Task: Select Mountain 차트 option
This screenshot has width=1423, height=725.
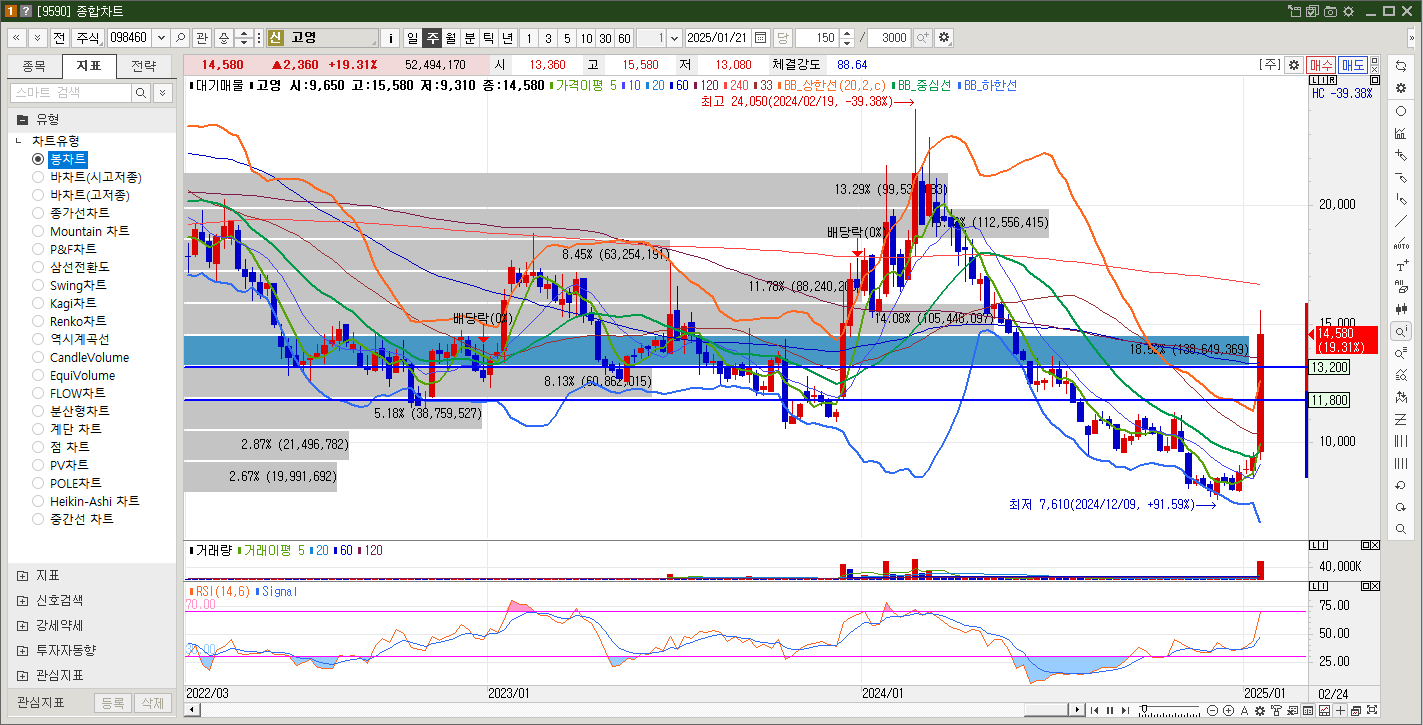Action: pos(81,231)
